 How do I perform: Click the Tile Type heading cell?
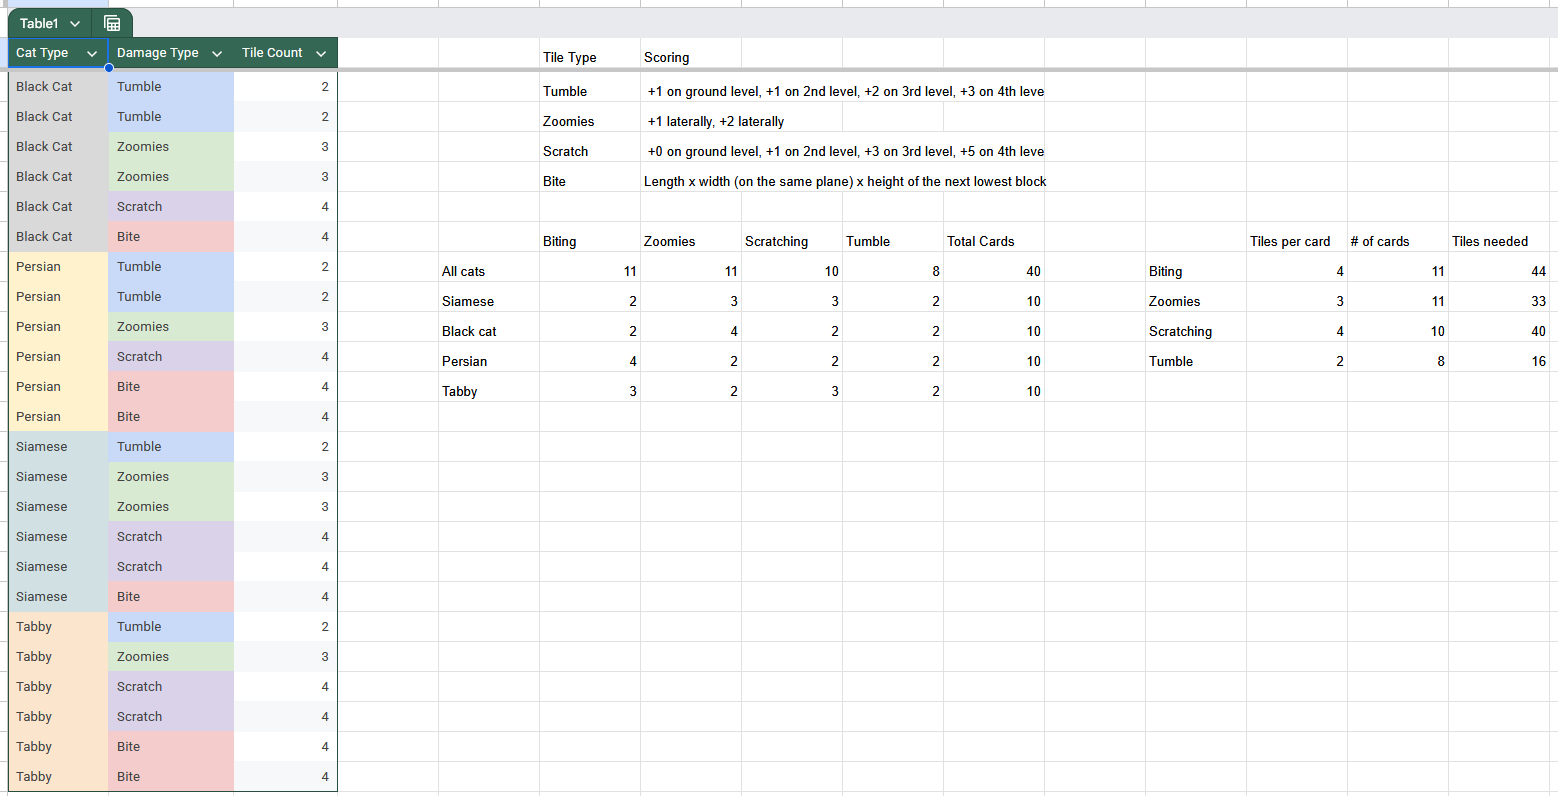point(570,57)
